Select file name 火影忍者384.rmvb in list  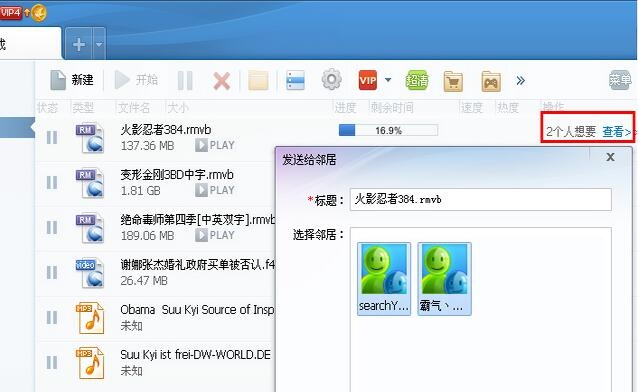point(166,130)
